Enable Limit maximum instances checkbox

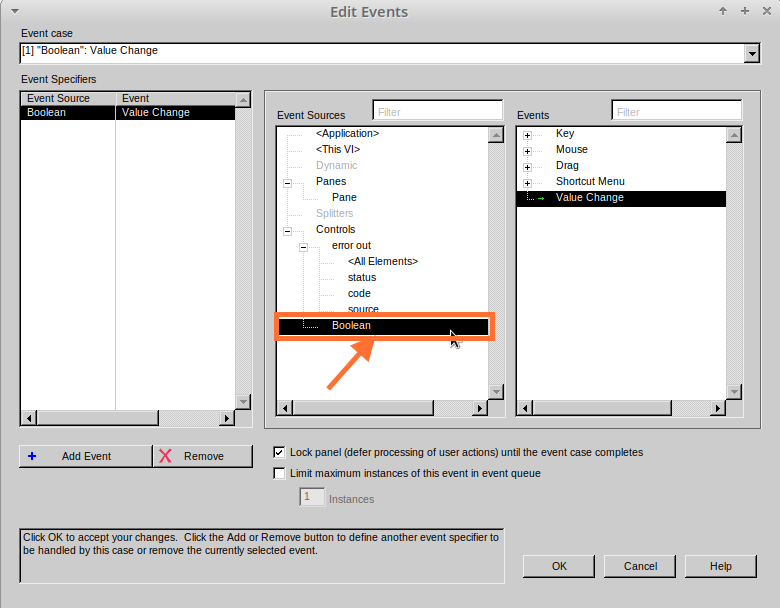click(x=279, y=473)
